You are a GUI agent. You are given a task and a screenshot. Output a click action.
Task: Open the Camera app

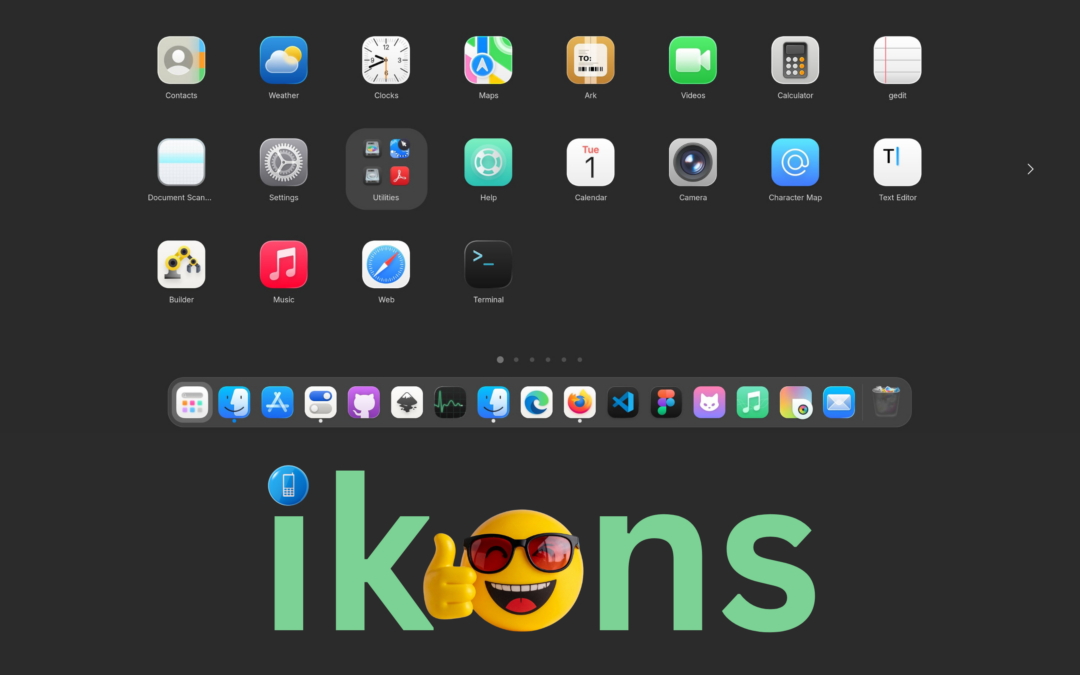coord(692,162)
